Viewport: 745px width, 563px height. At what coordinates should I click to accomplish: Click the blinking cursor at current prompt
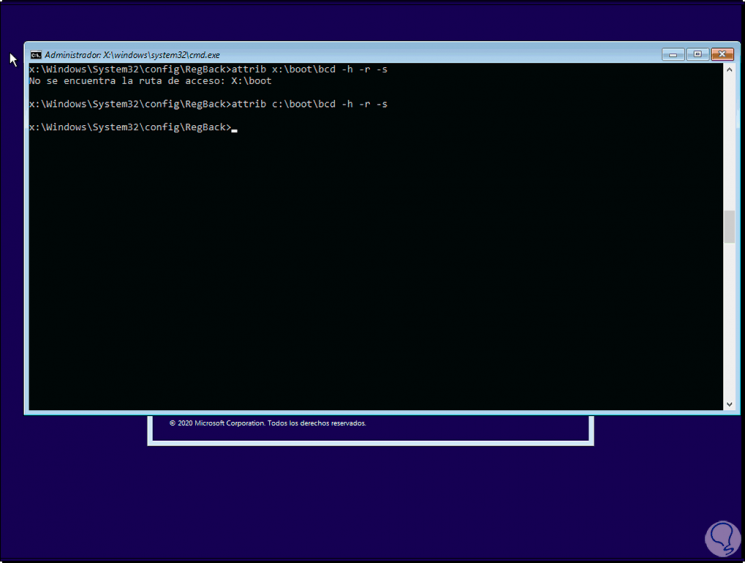[234, 129]
